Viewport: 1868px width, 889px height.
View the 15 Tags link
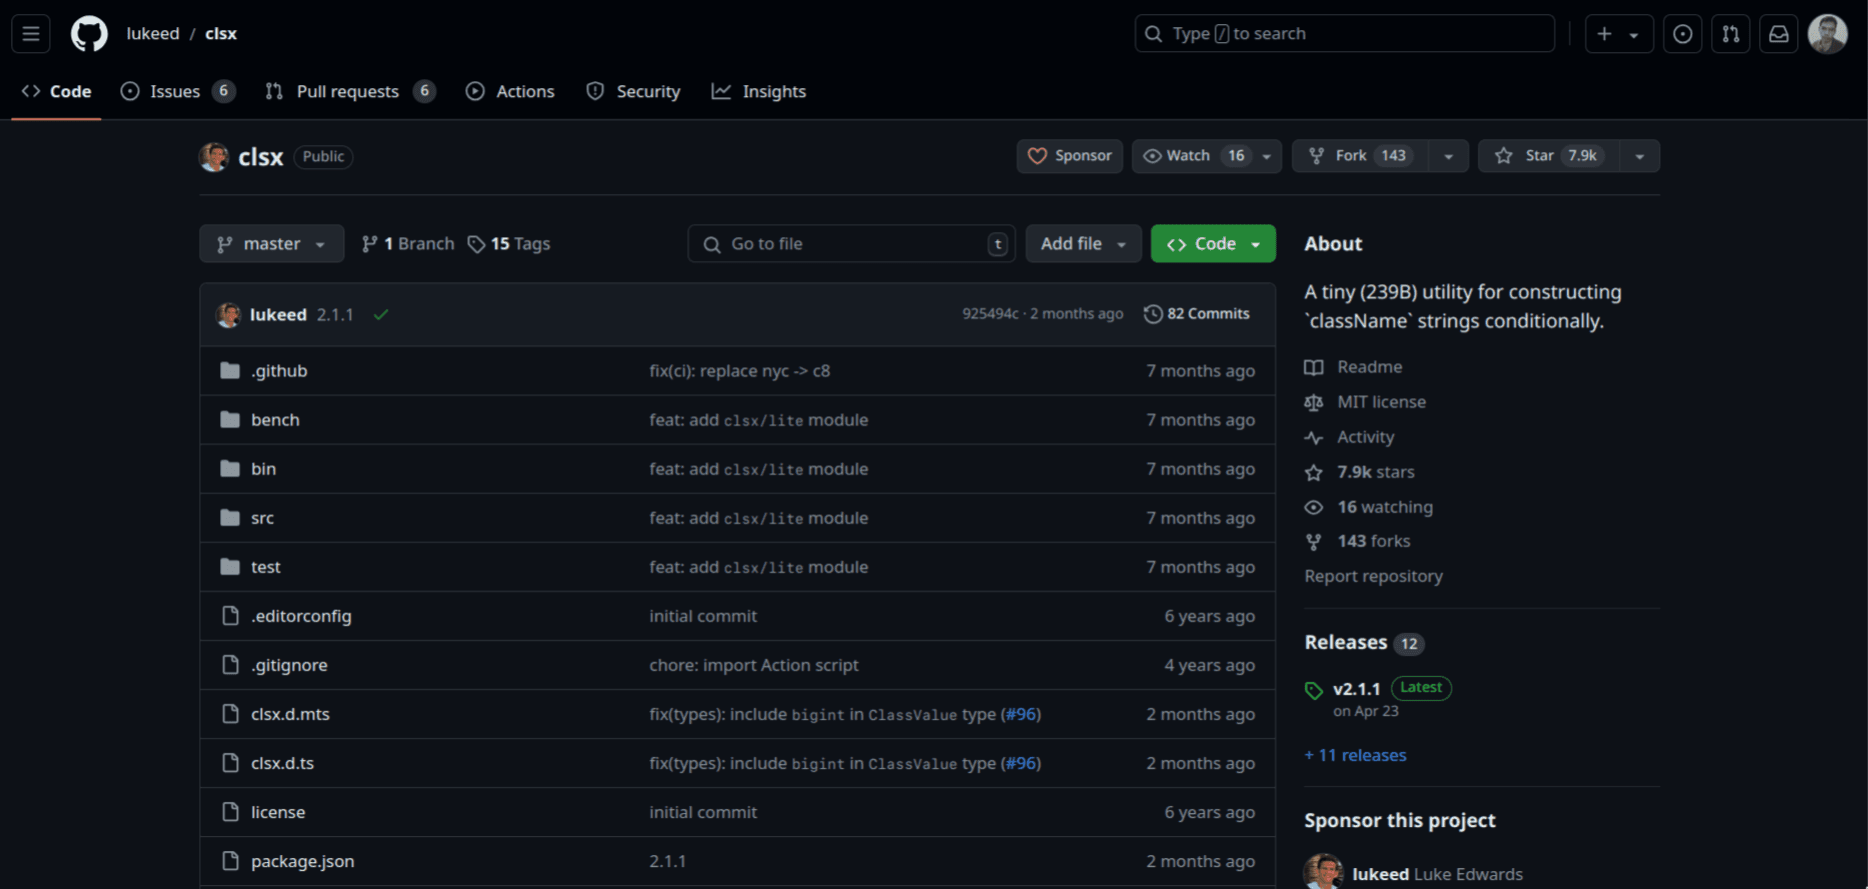[509, 244]
